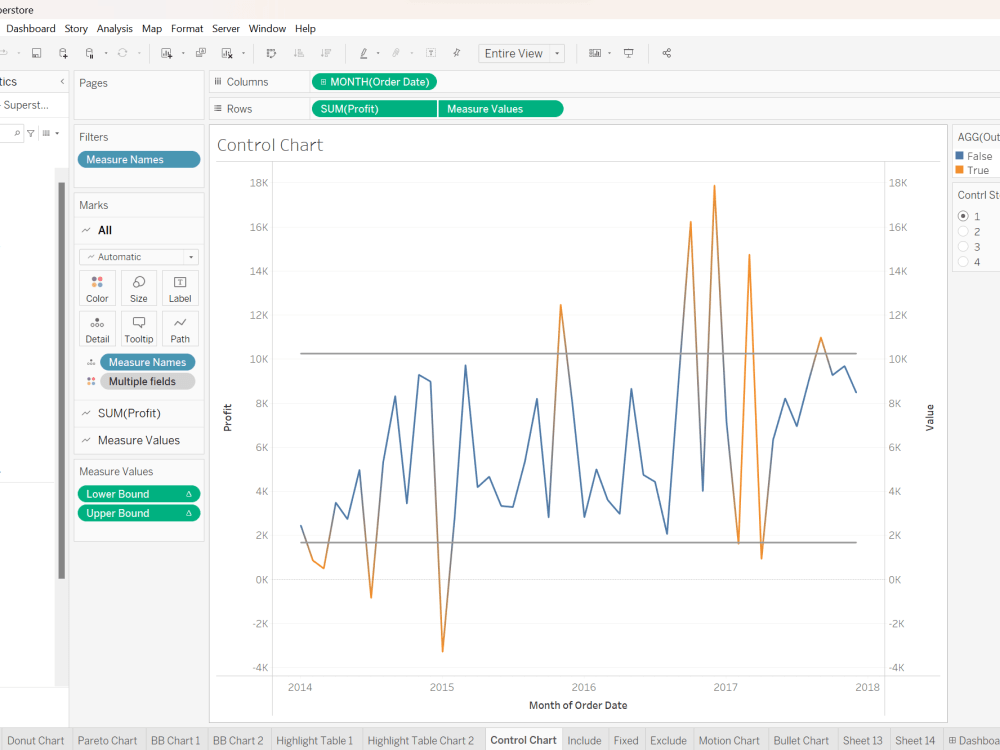1000x750 pixels.
Task: Expand the mark type Automatic dropdown
Action: point(193,256)
